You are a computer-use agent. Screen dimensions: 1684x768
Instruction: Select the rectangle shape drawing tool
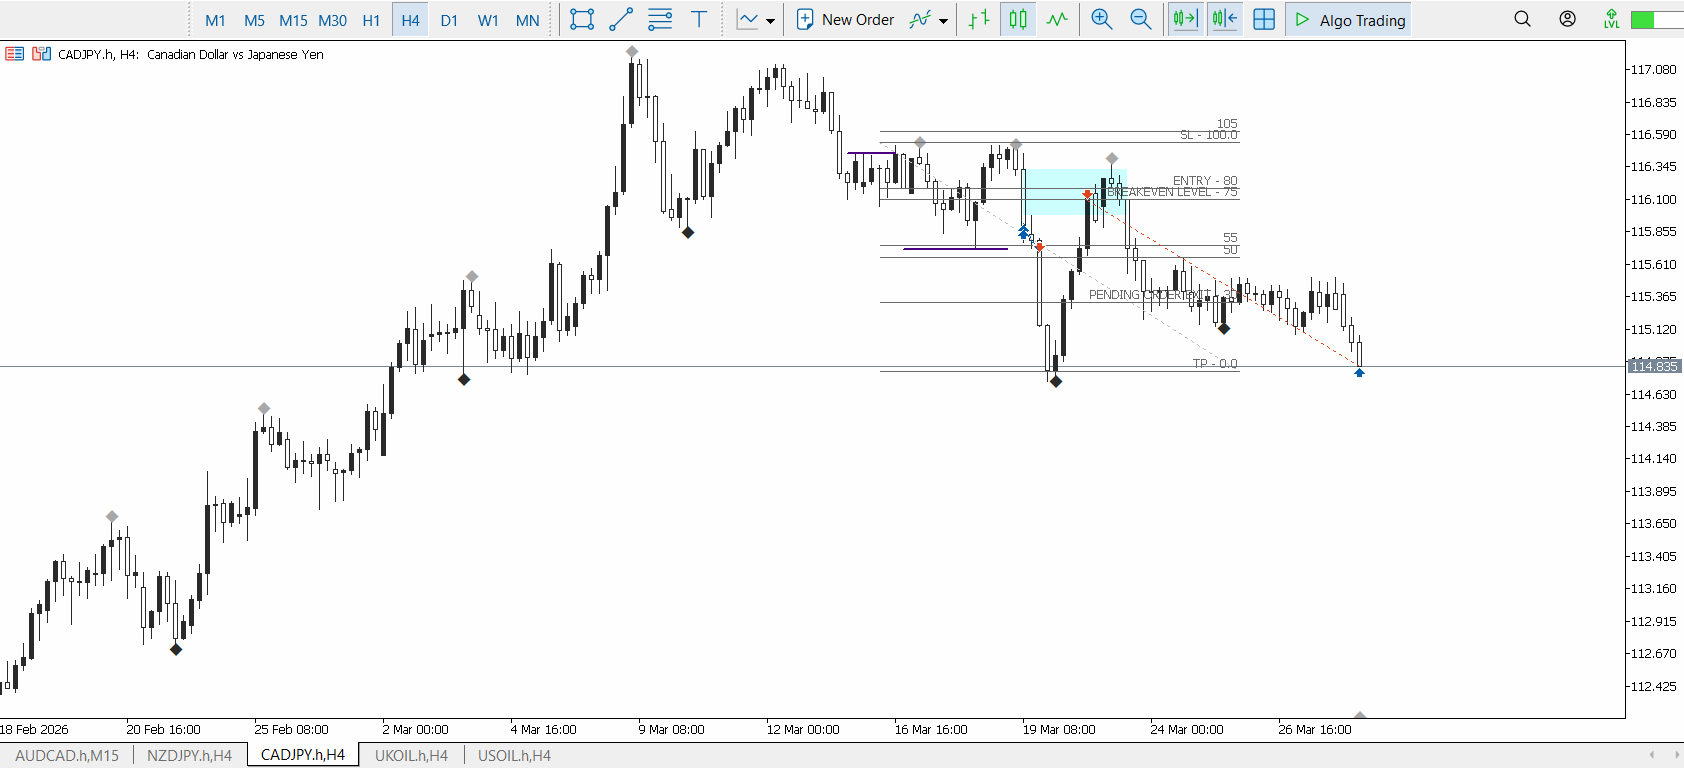[x=582, y=20]
